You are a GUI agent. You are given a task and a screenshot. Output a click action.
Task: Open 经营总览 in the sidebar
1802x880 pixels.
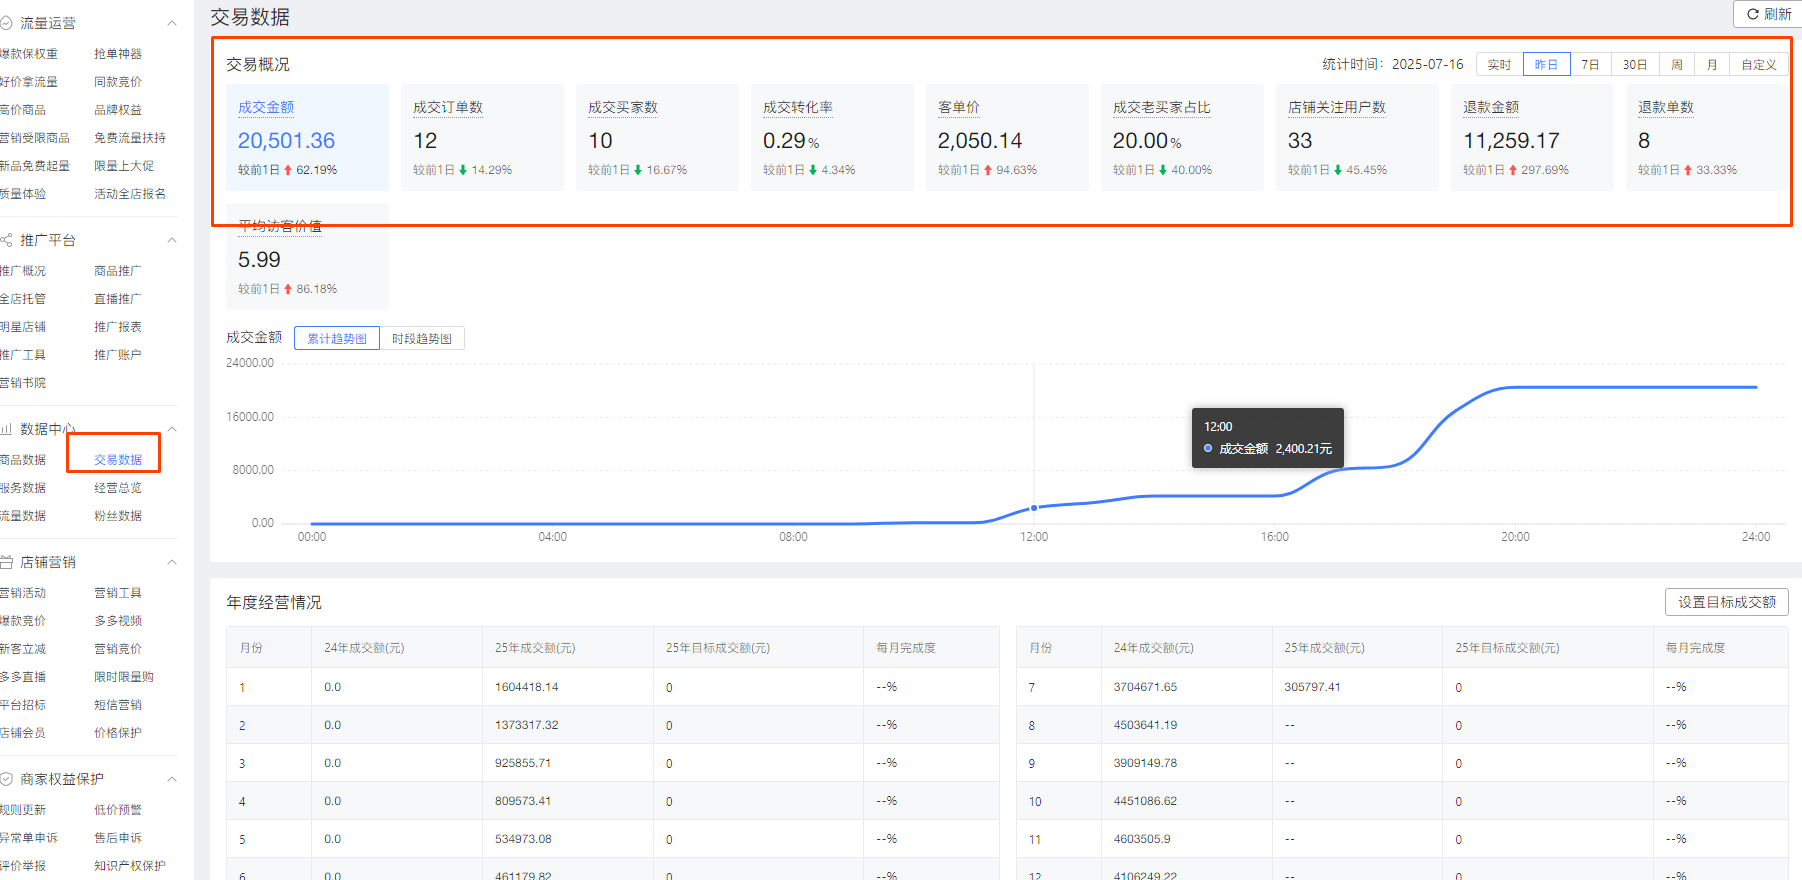[118, 488]
